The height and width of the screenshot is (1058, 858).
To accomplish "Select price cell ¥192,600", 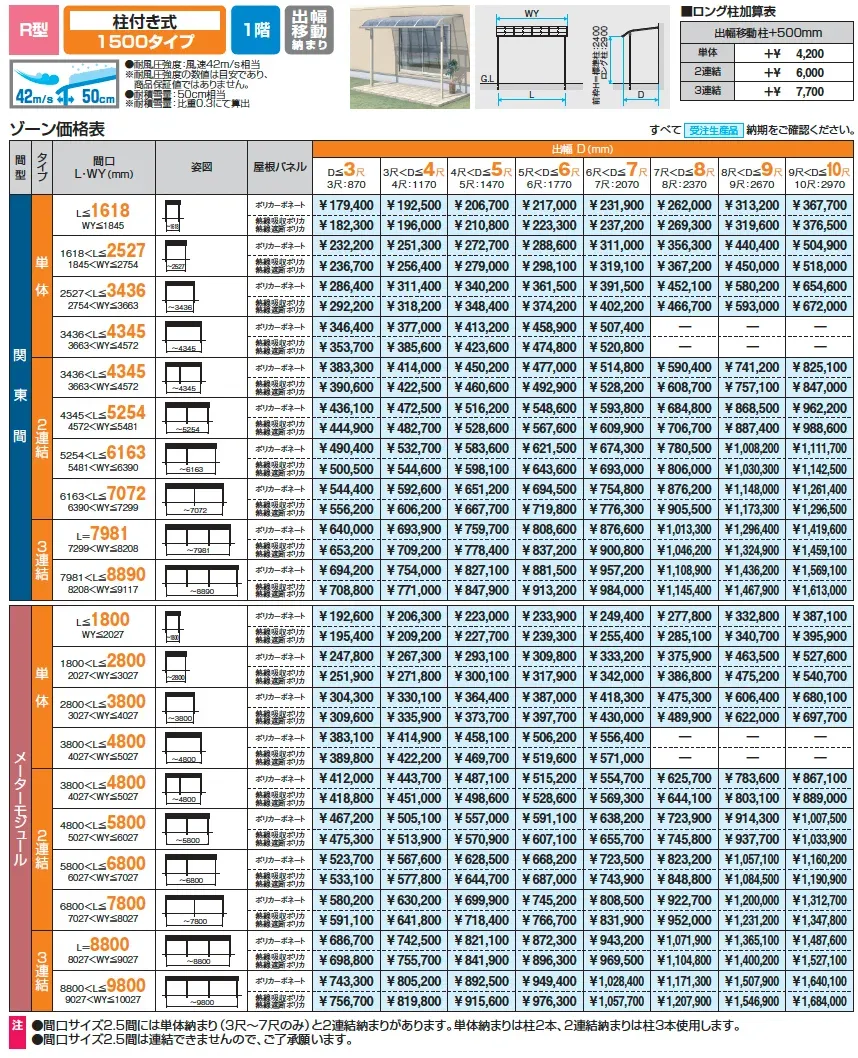I will [x=346, y=615].
